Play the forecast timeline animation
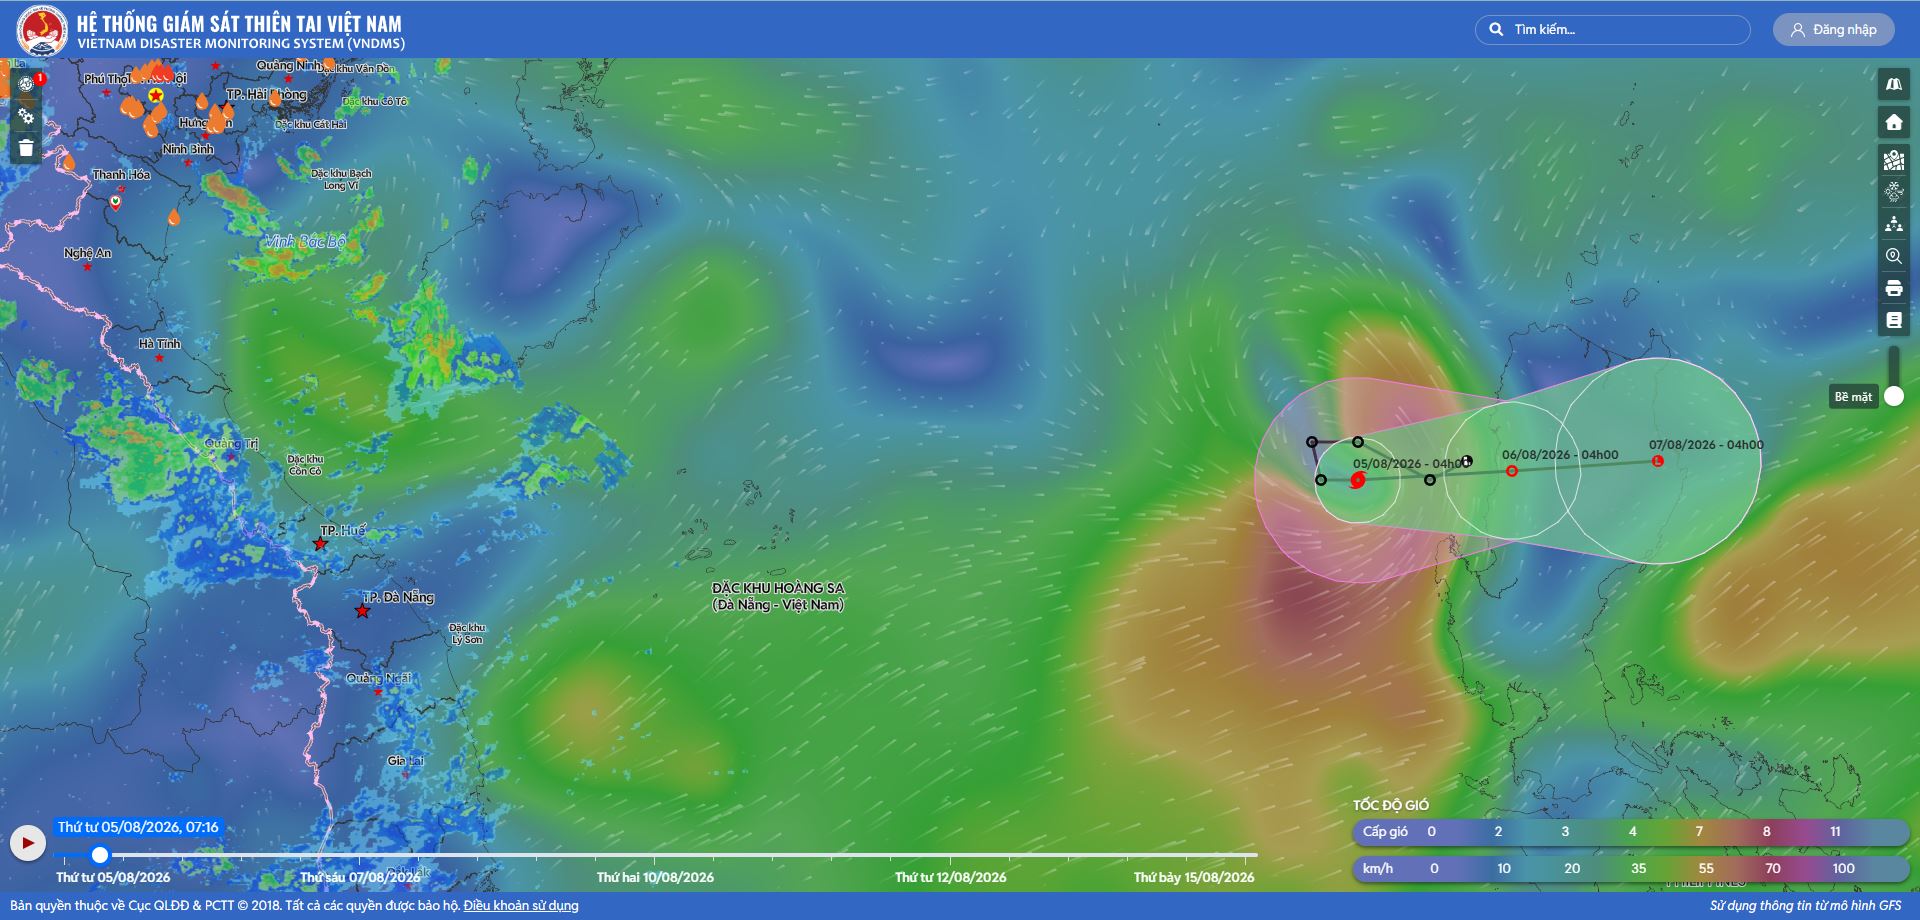This screenshot has width=1920, height=920. [28, 843]
